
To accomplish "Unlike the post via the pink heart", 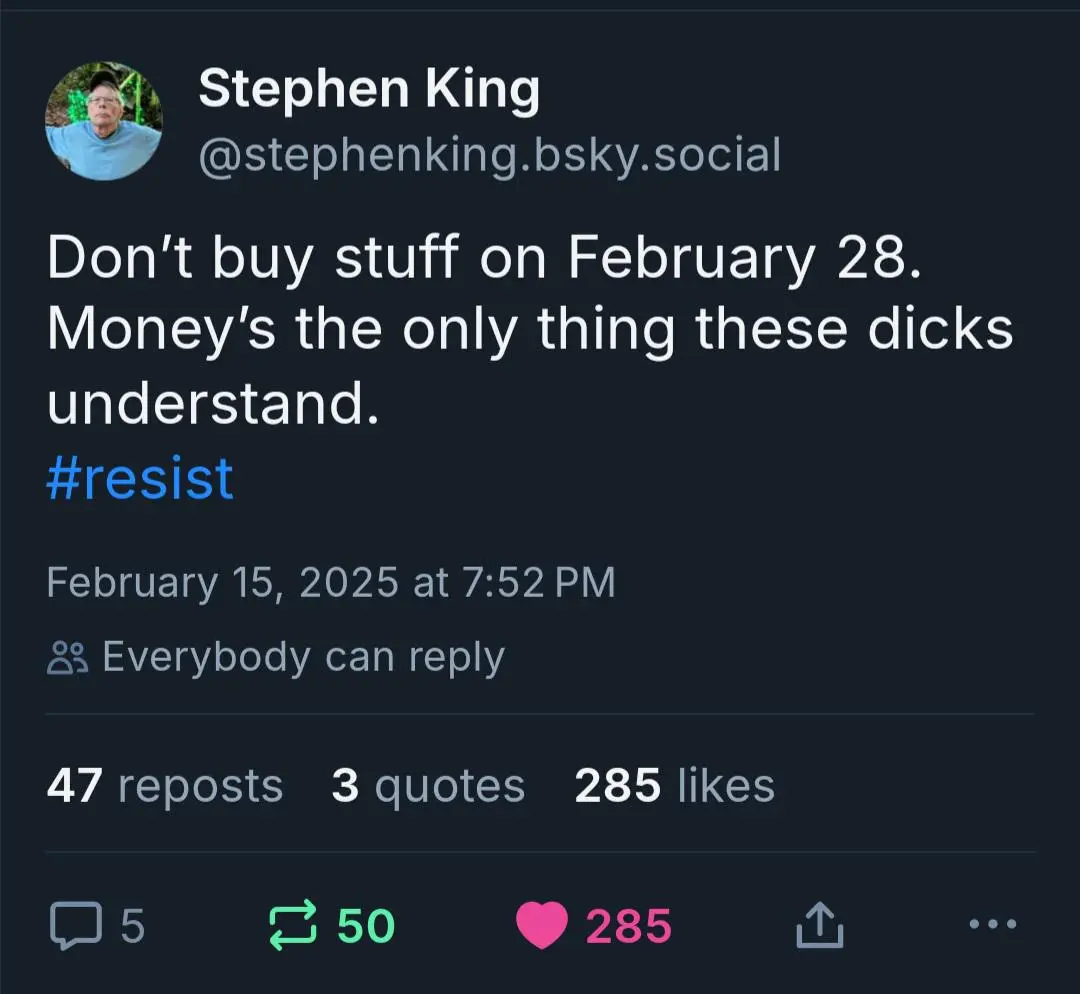I will click(x=542, y=925).
